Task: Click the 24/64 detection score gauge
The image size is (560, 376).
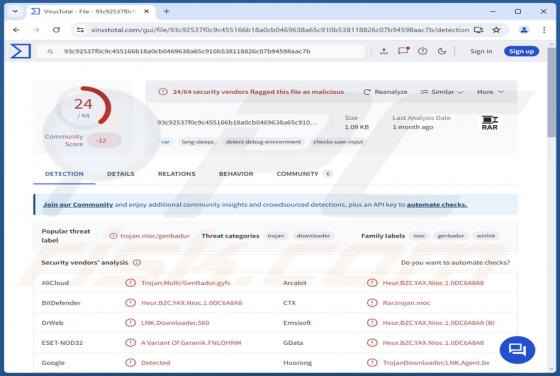Action: (x=84, y=107)
